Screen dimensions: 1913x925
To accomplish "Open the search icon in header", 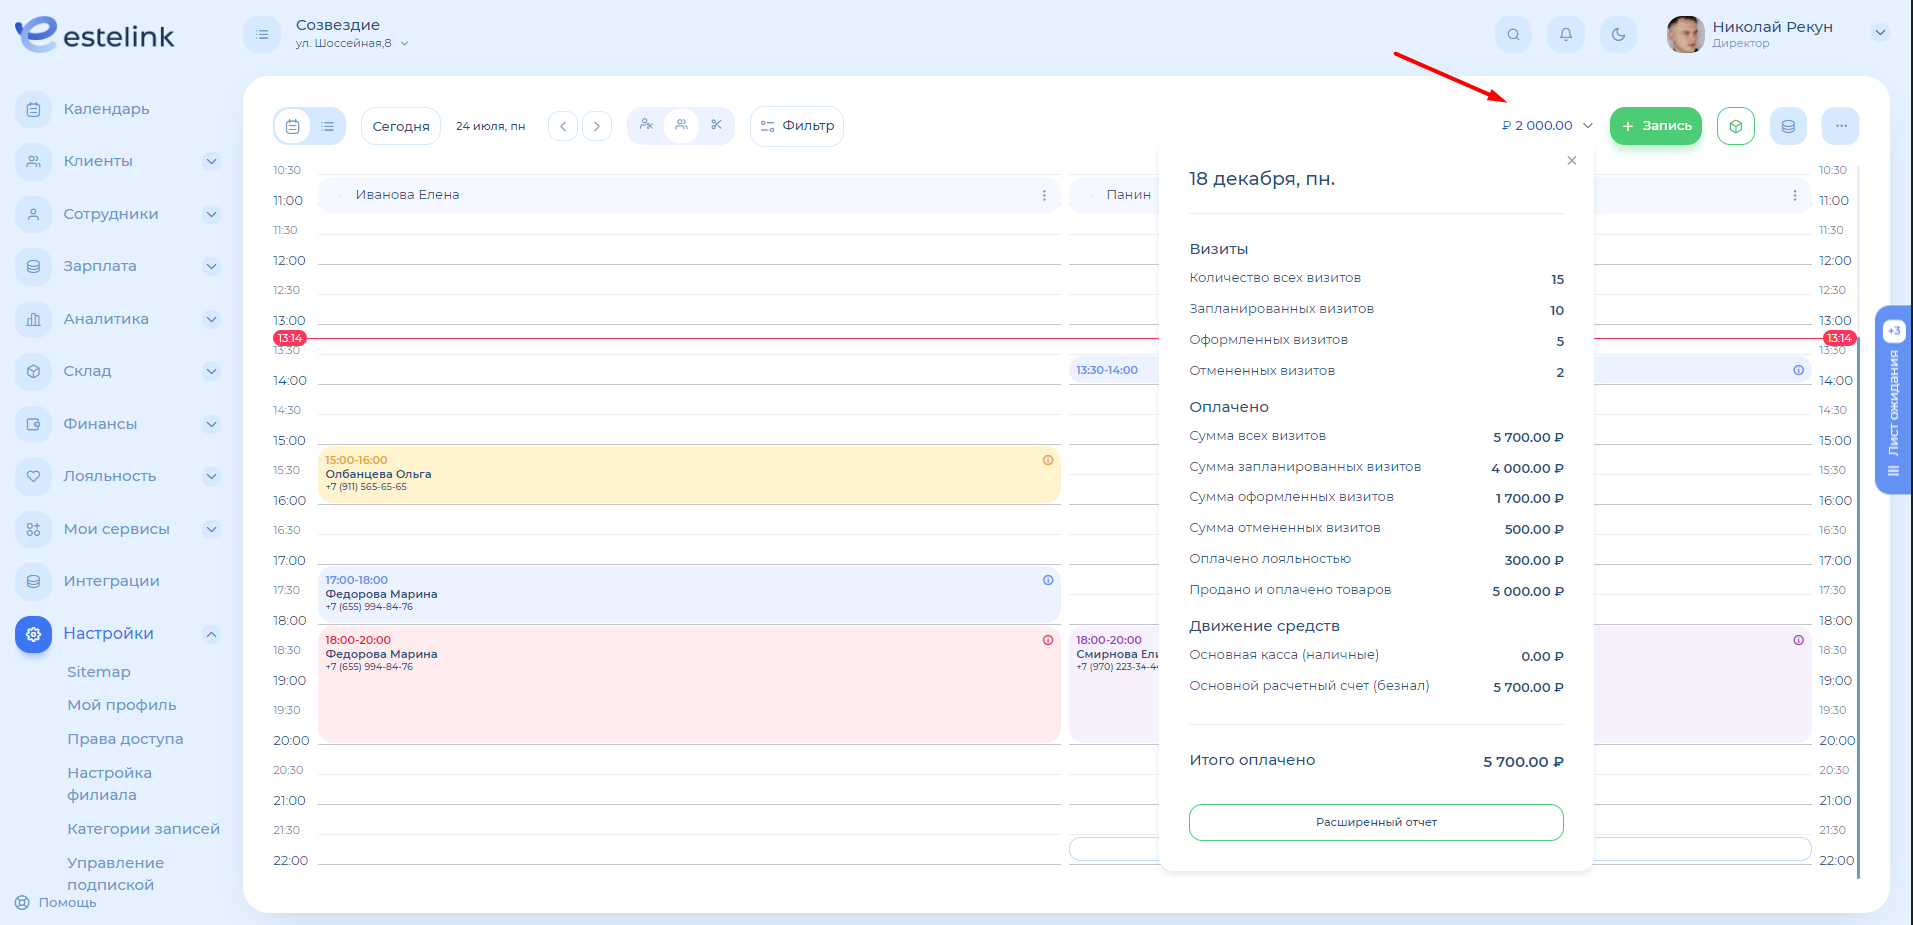I will click(1513, 35).
